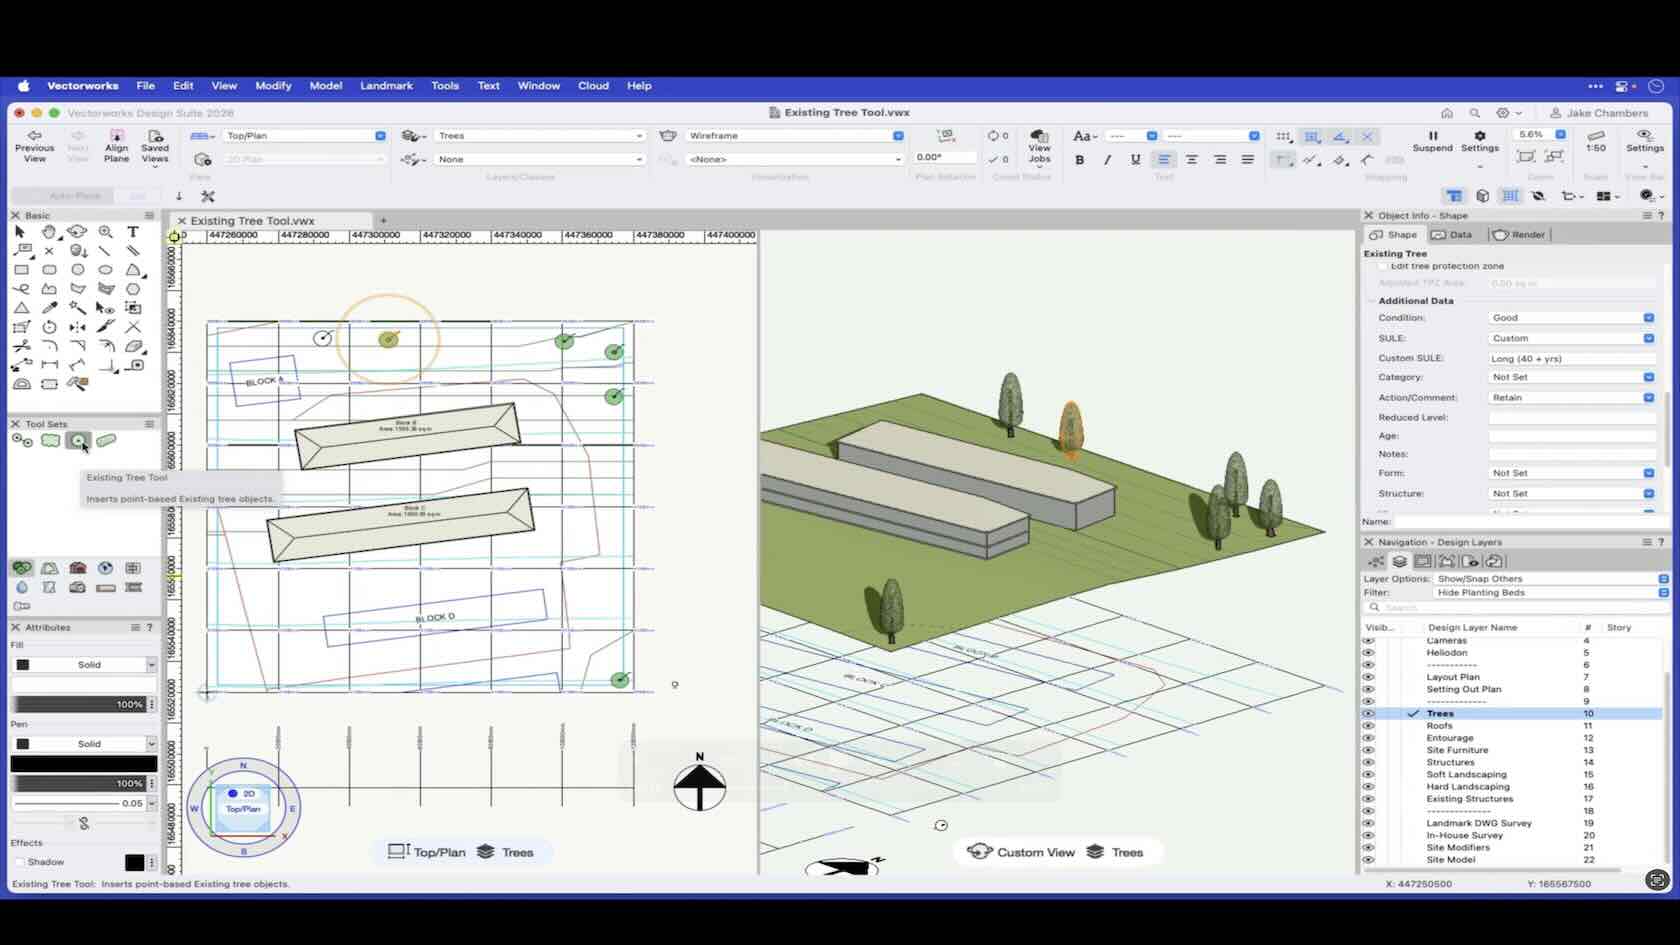The width and height of the screenshot is (1680, 945).
Task: Open the Top/Plan view dropdown in toolbar
Action: (x=305, y=136)
